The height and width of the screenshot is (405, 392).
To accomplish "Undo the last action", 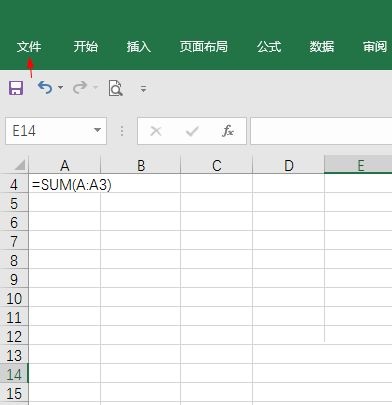I will 45,88.
